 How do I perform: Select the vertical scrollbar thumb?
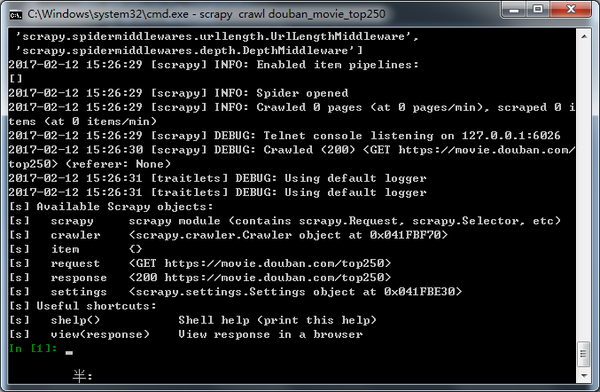pos(584,353)
